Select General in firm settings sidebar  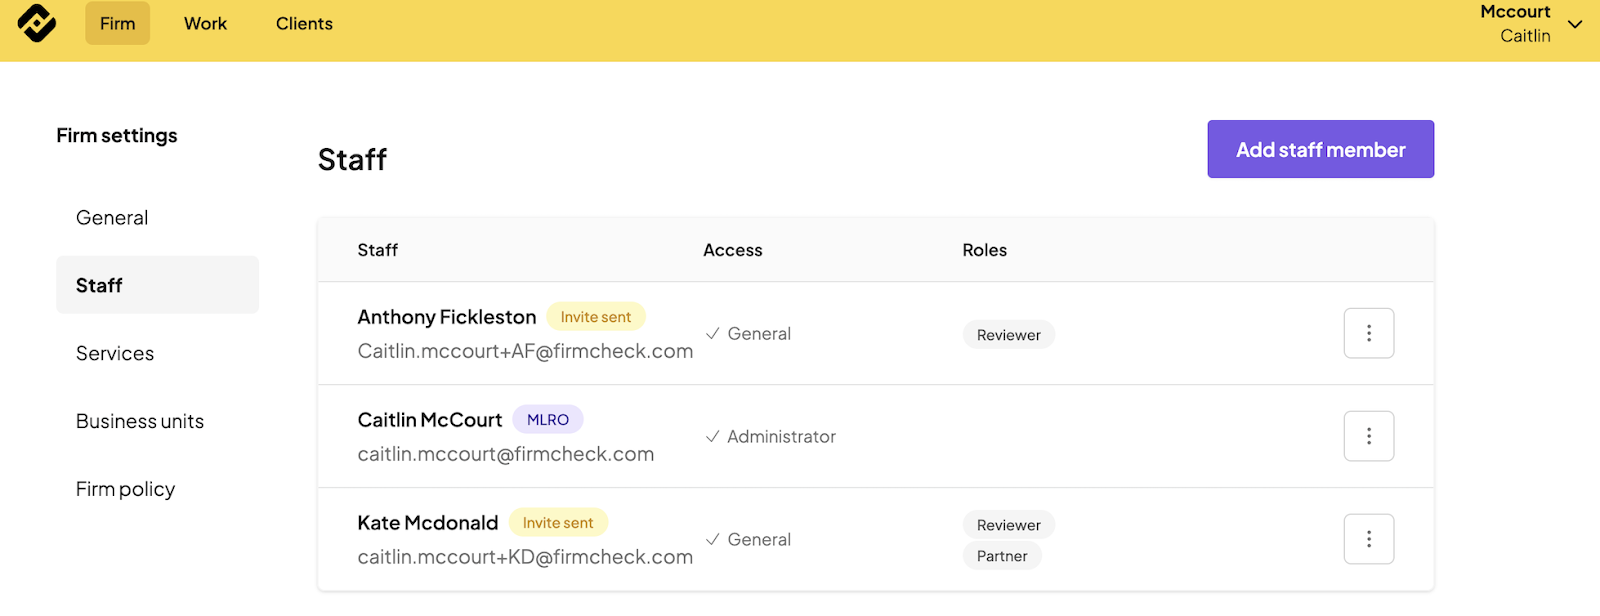(112, 218)
